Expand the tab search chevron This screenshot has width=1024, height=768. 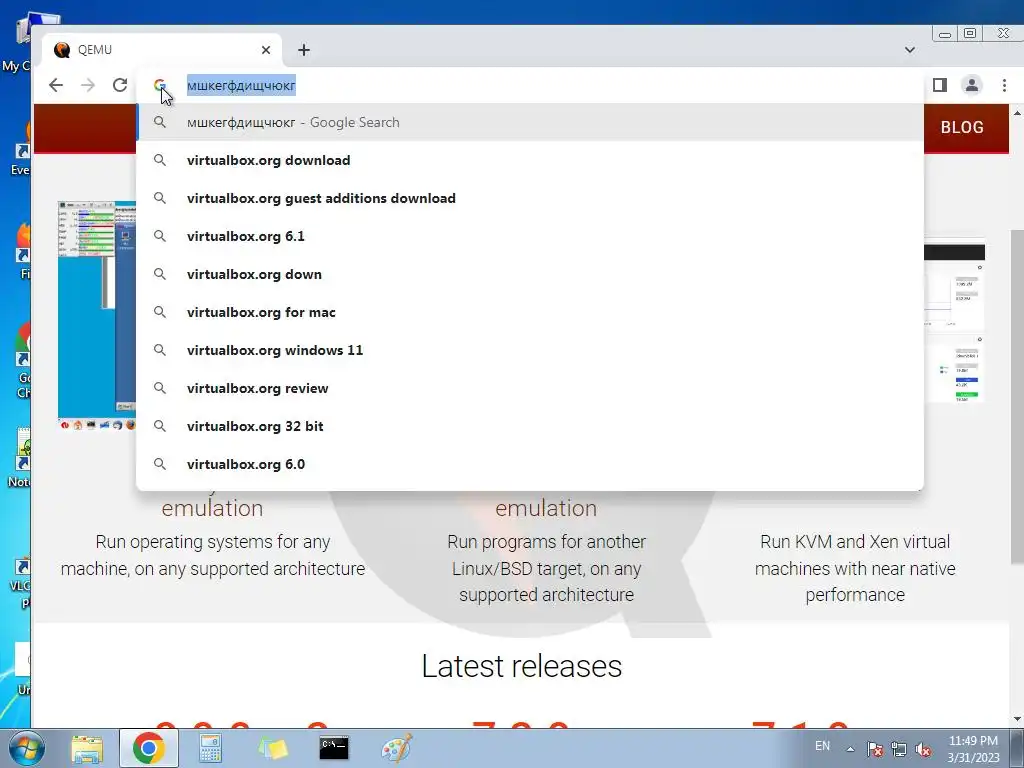(910, 50)
